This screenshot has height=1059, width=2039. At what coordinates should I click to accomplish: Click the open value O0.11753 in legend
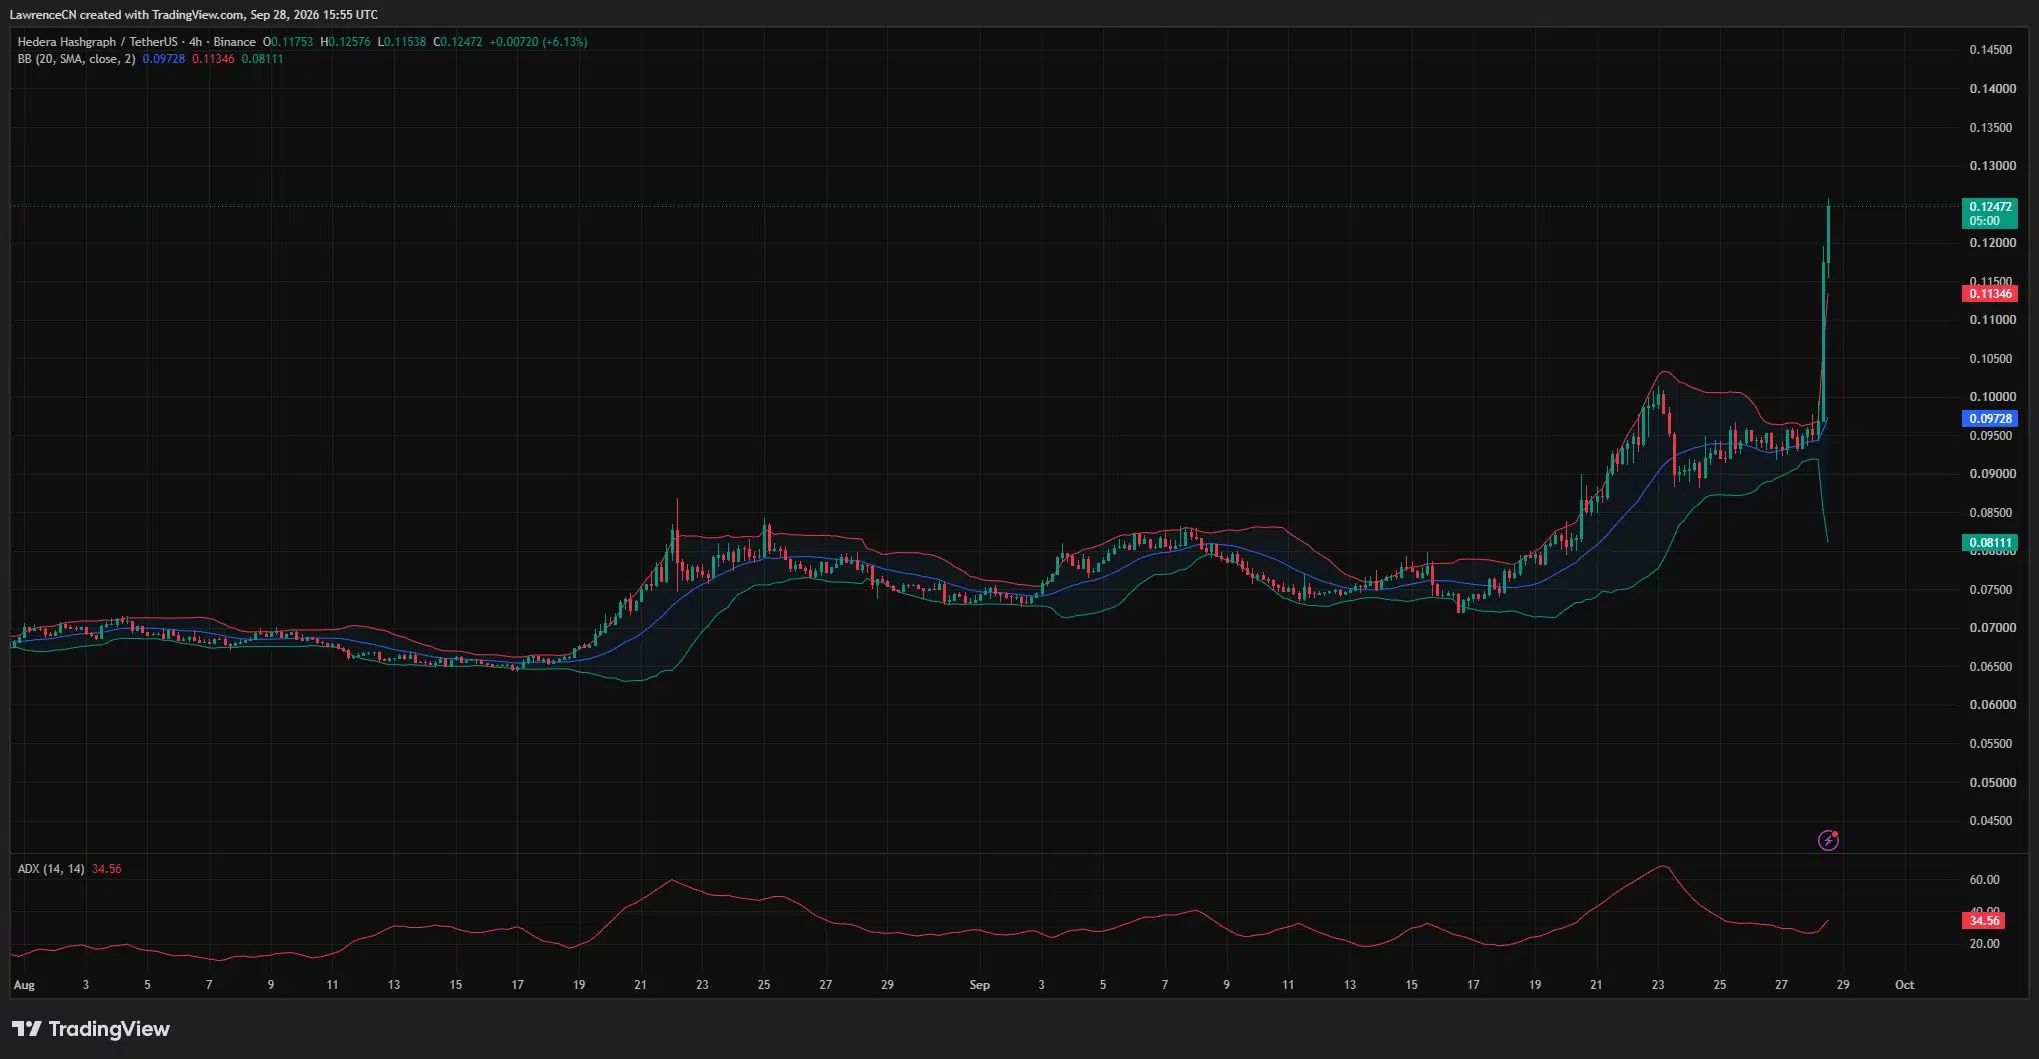pyautogui.click(x=288, y=42)
